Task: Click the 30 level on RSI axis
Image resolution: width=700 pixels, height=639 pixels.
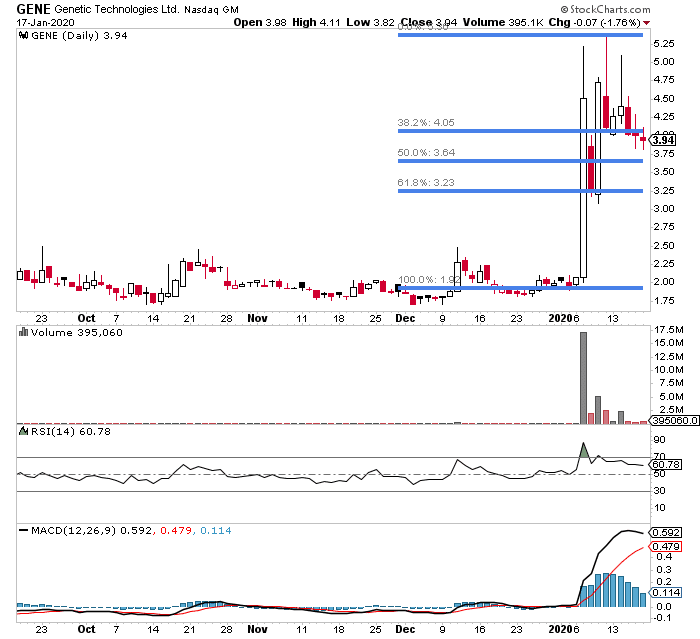Action: 659,490
